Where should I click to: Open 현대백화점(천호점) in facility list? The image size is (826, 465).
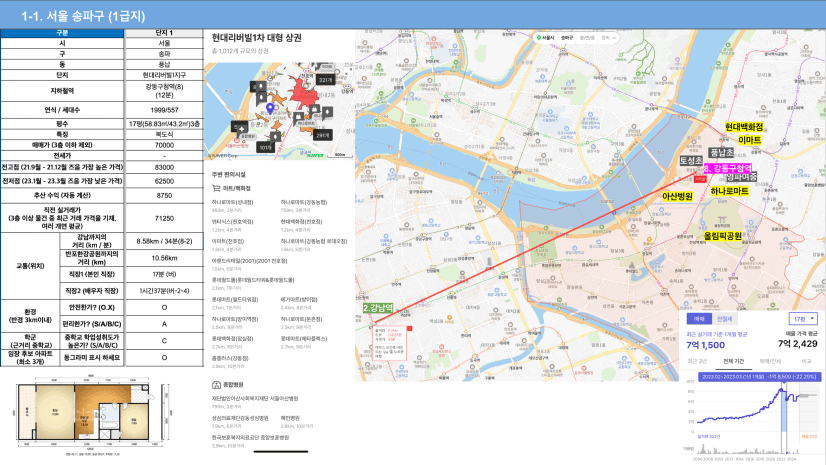301,222
